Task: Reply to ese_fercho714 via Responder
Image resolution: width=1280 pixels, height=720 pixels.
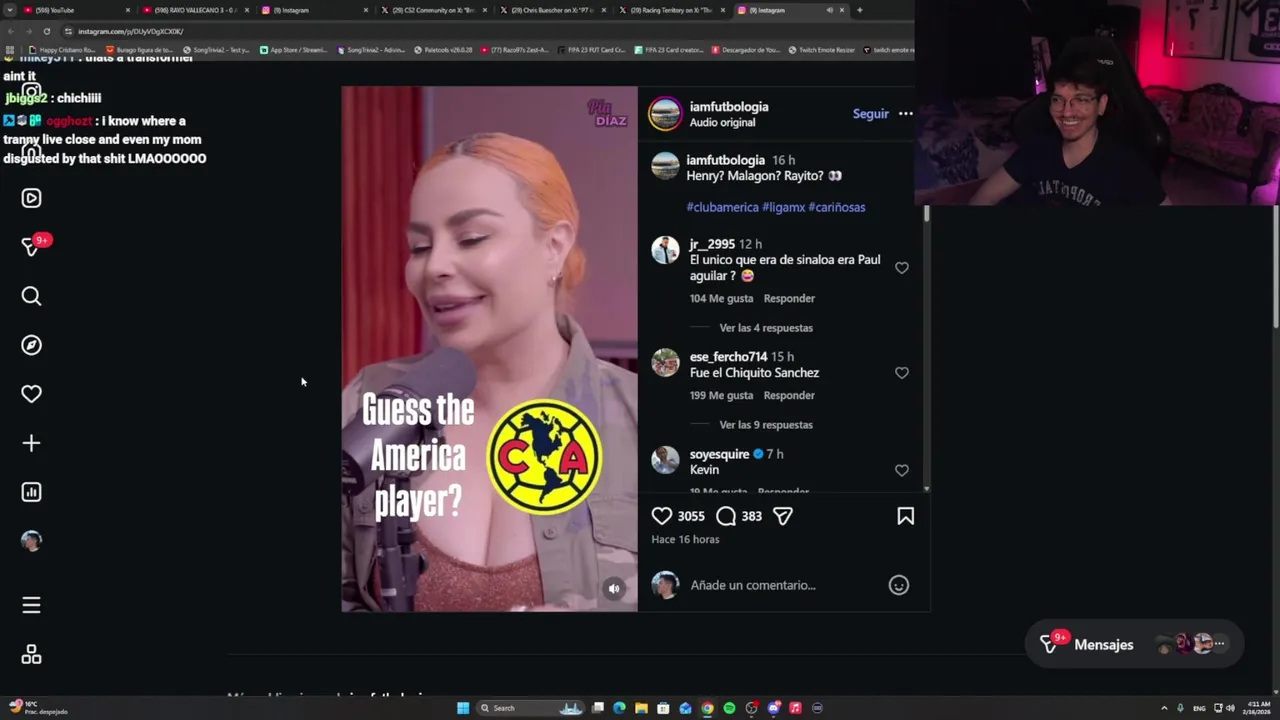Action: click(x=789, y=396)
